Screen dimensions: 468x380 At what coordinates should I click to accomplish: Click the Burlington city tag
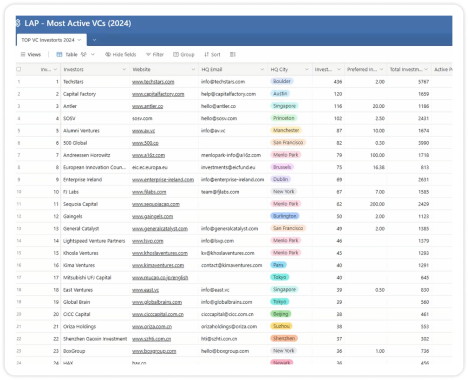[x=285, y=216]
